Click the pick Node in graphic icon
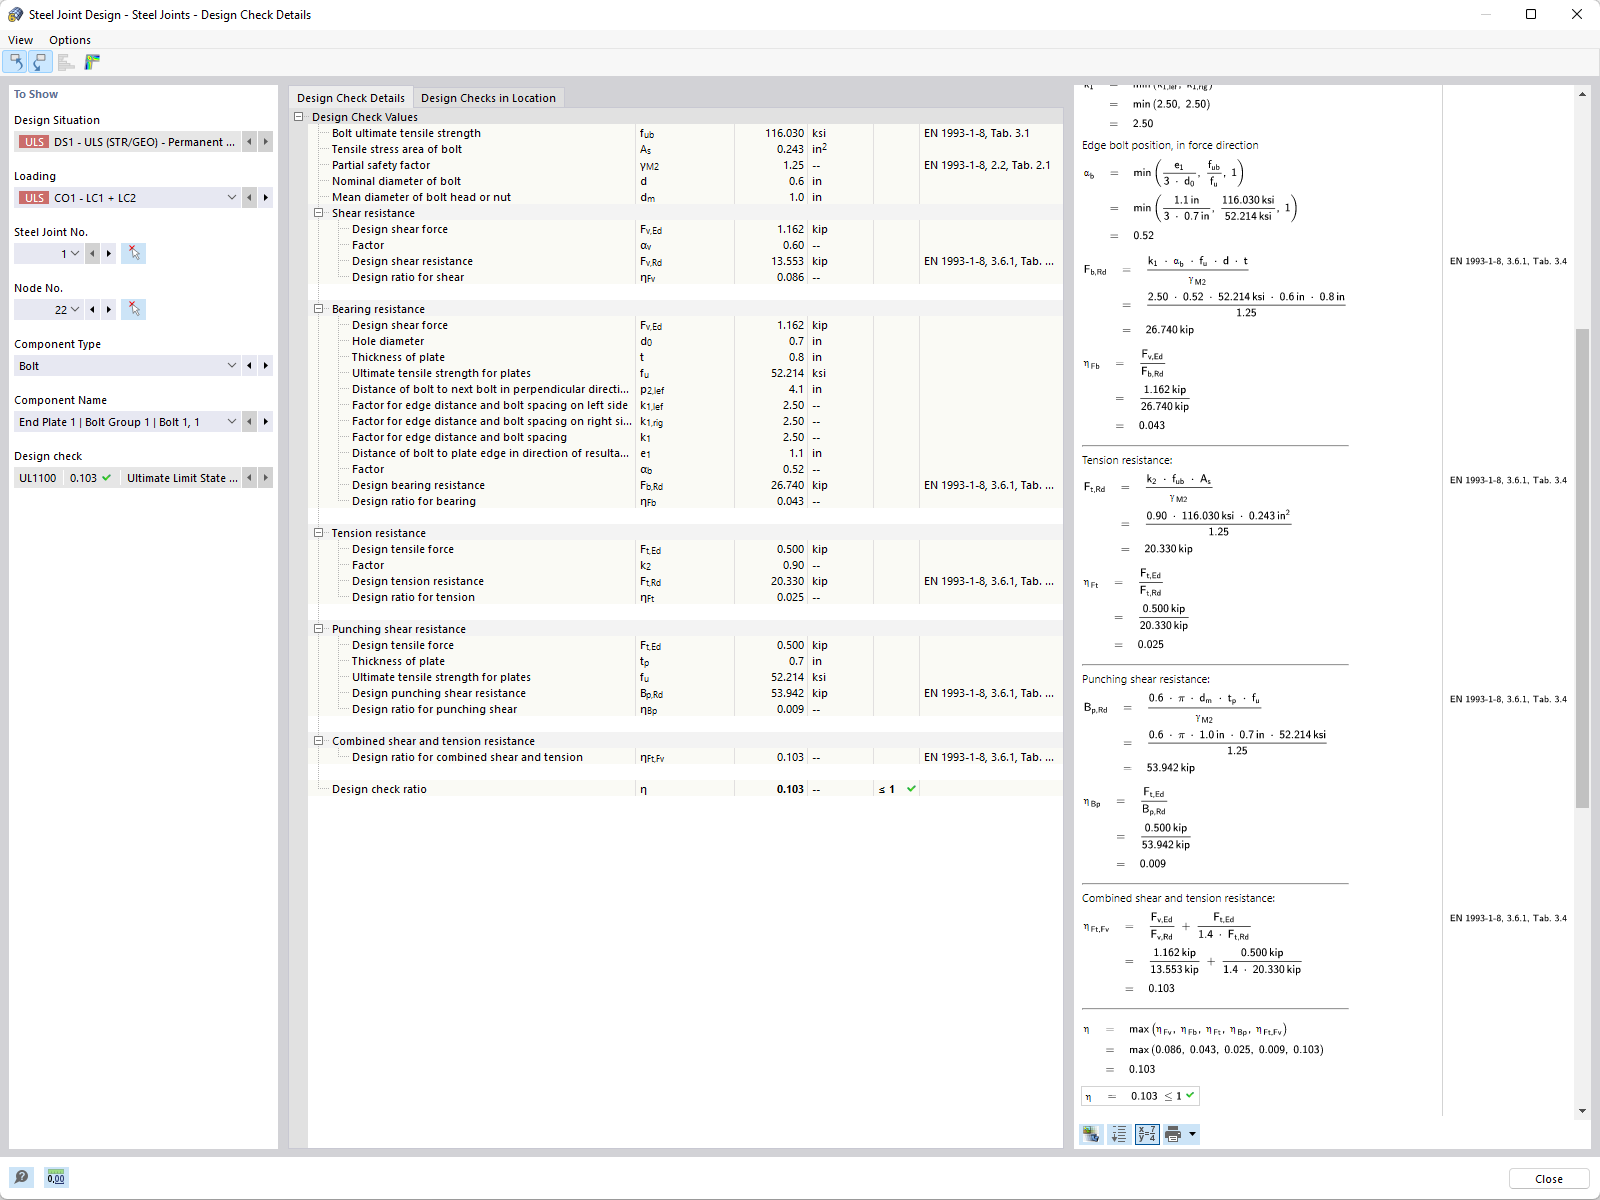Viewport: 1600px width, 1200px height. [134, 310]
